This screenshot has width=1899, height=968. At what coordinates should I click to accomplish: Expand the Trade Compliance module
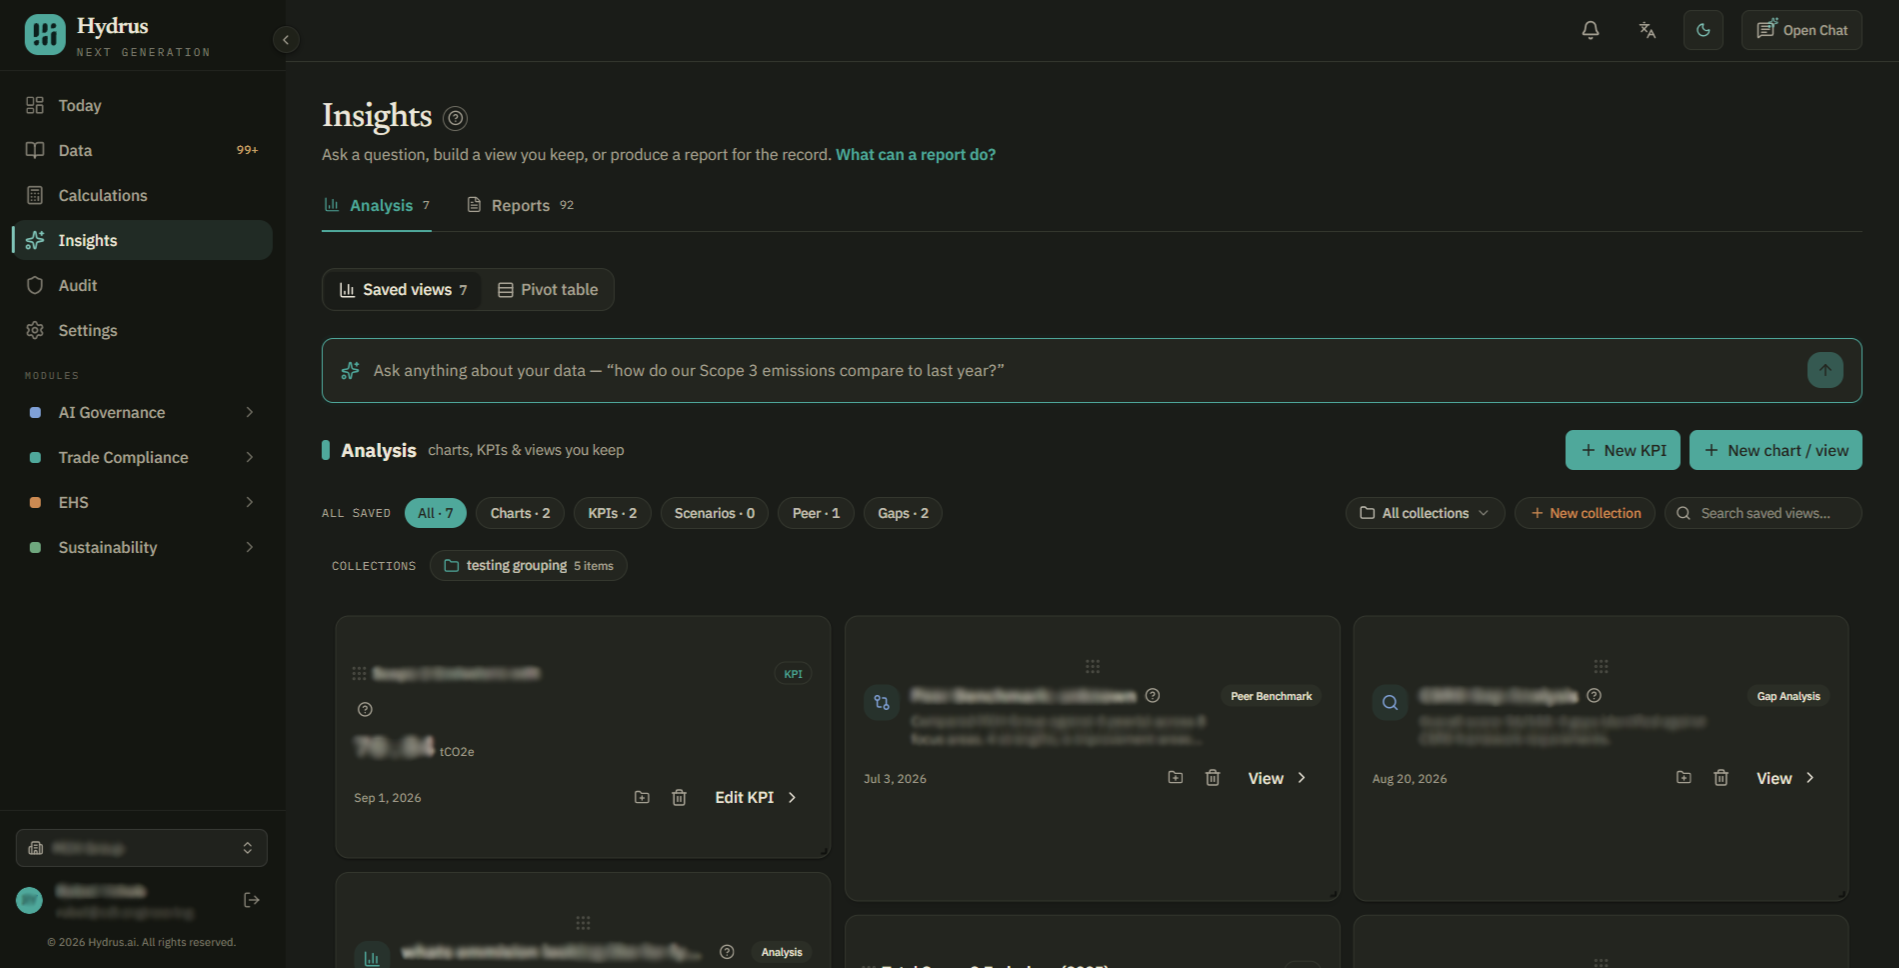pos(142,457)
